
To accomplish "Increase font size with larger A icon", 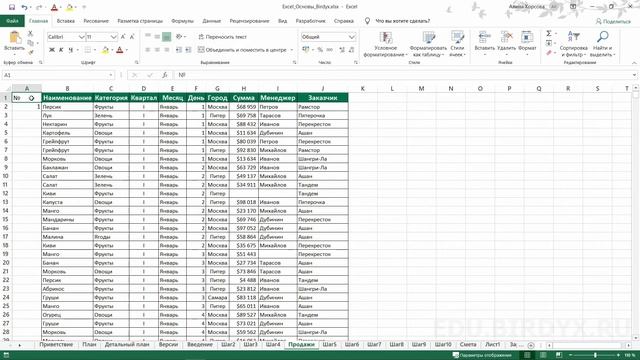I will tap(123, 37).
